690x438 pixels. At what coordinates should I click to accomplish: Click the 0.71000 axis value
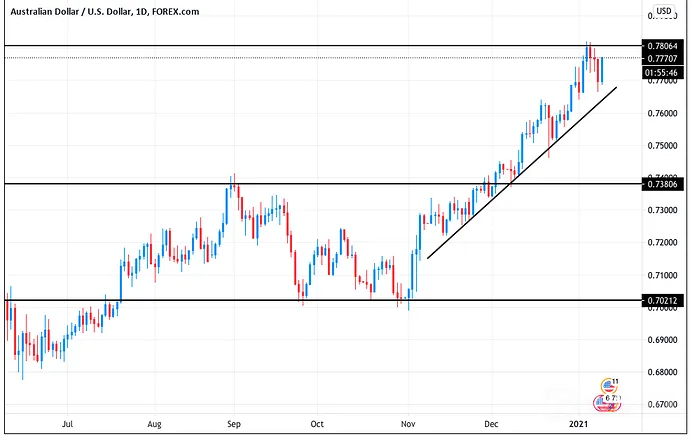[662, 276]
